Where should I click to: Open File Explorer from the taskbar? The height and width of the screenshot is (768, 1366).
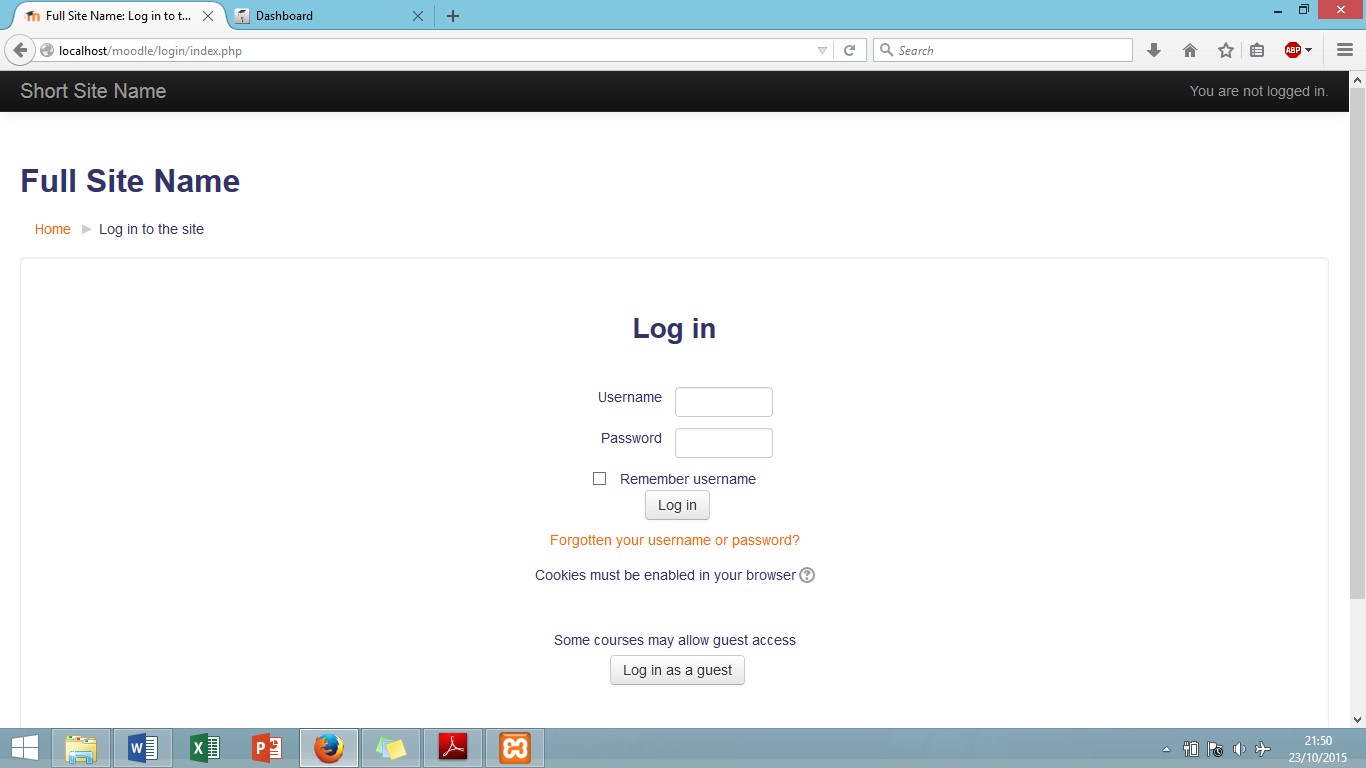point(81,748)
